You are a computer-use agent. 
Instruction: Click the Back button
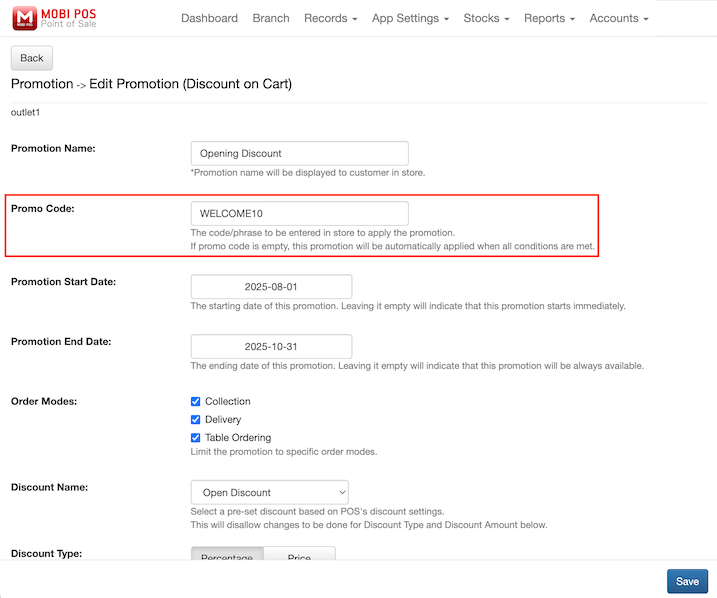point(32,58)
